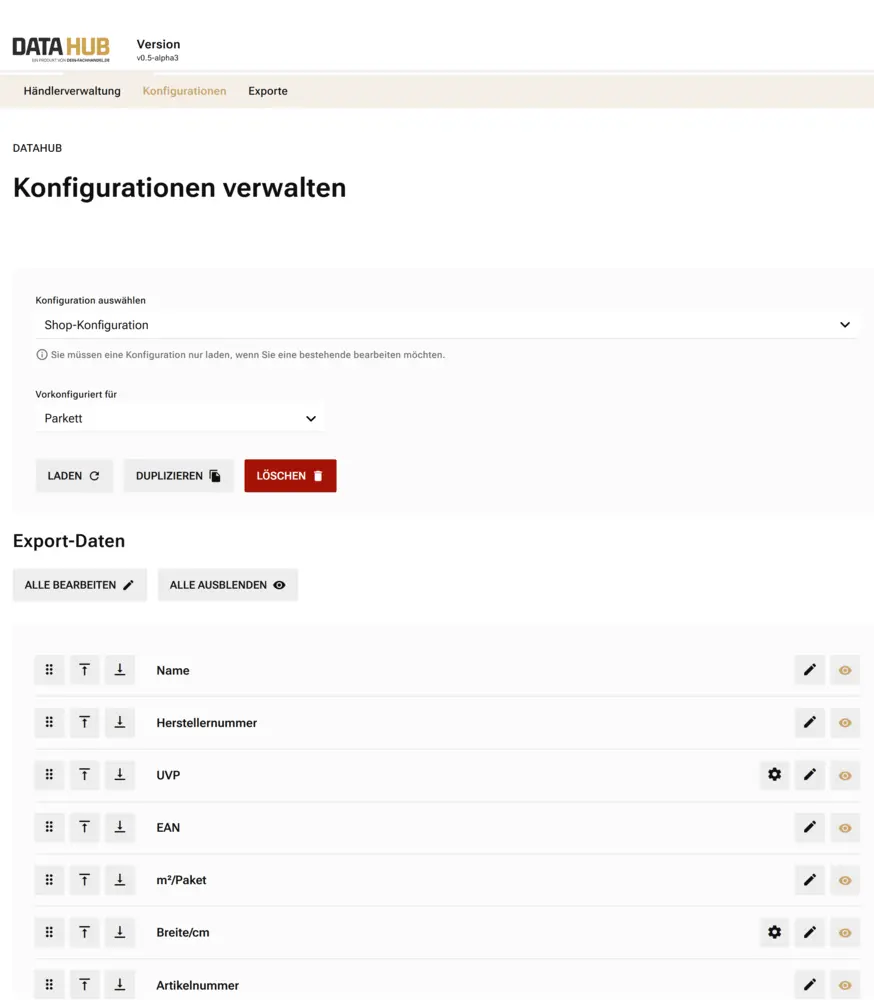The image size is (874, 1000).
Task: Open the Exporte tab
Action: coord(268,91)
